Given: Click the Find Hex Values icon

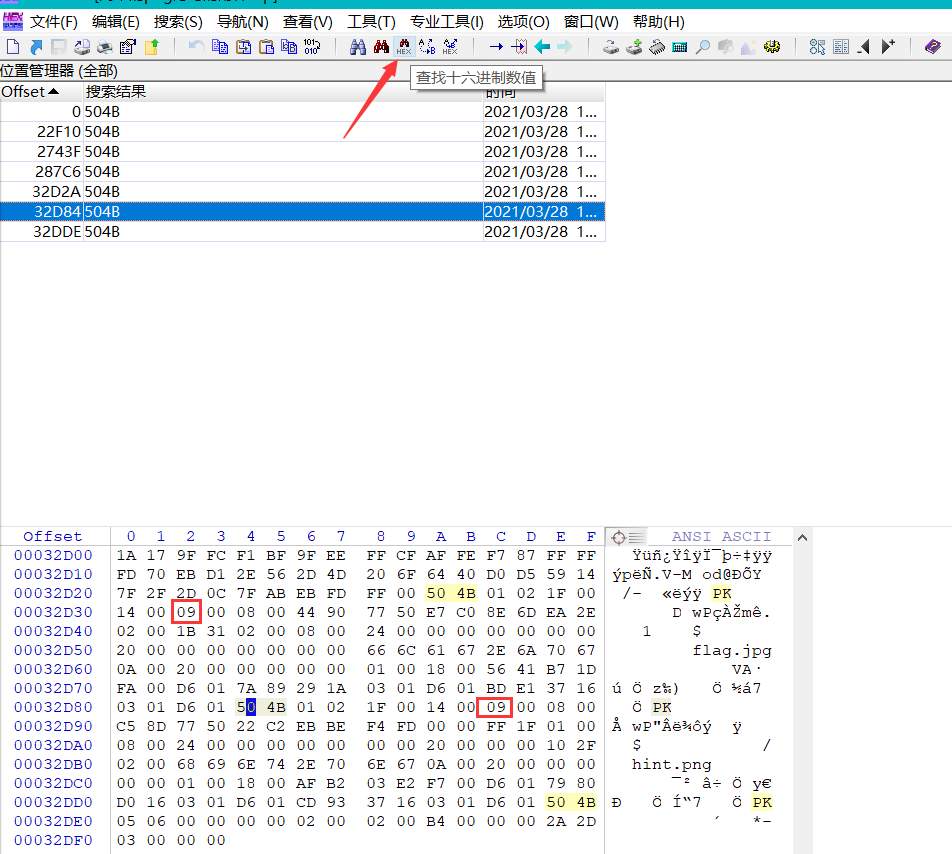Looking at the screenshot, I should pos(404,47).
